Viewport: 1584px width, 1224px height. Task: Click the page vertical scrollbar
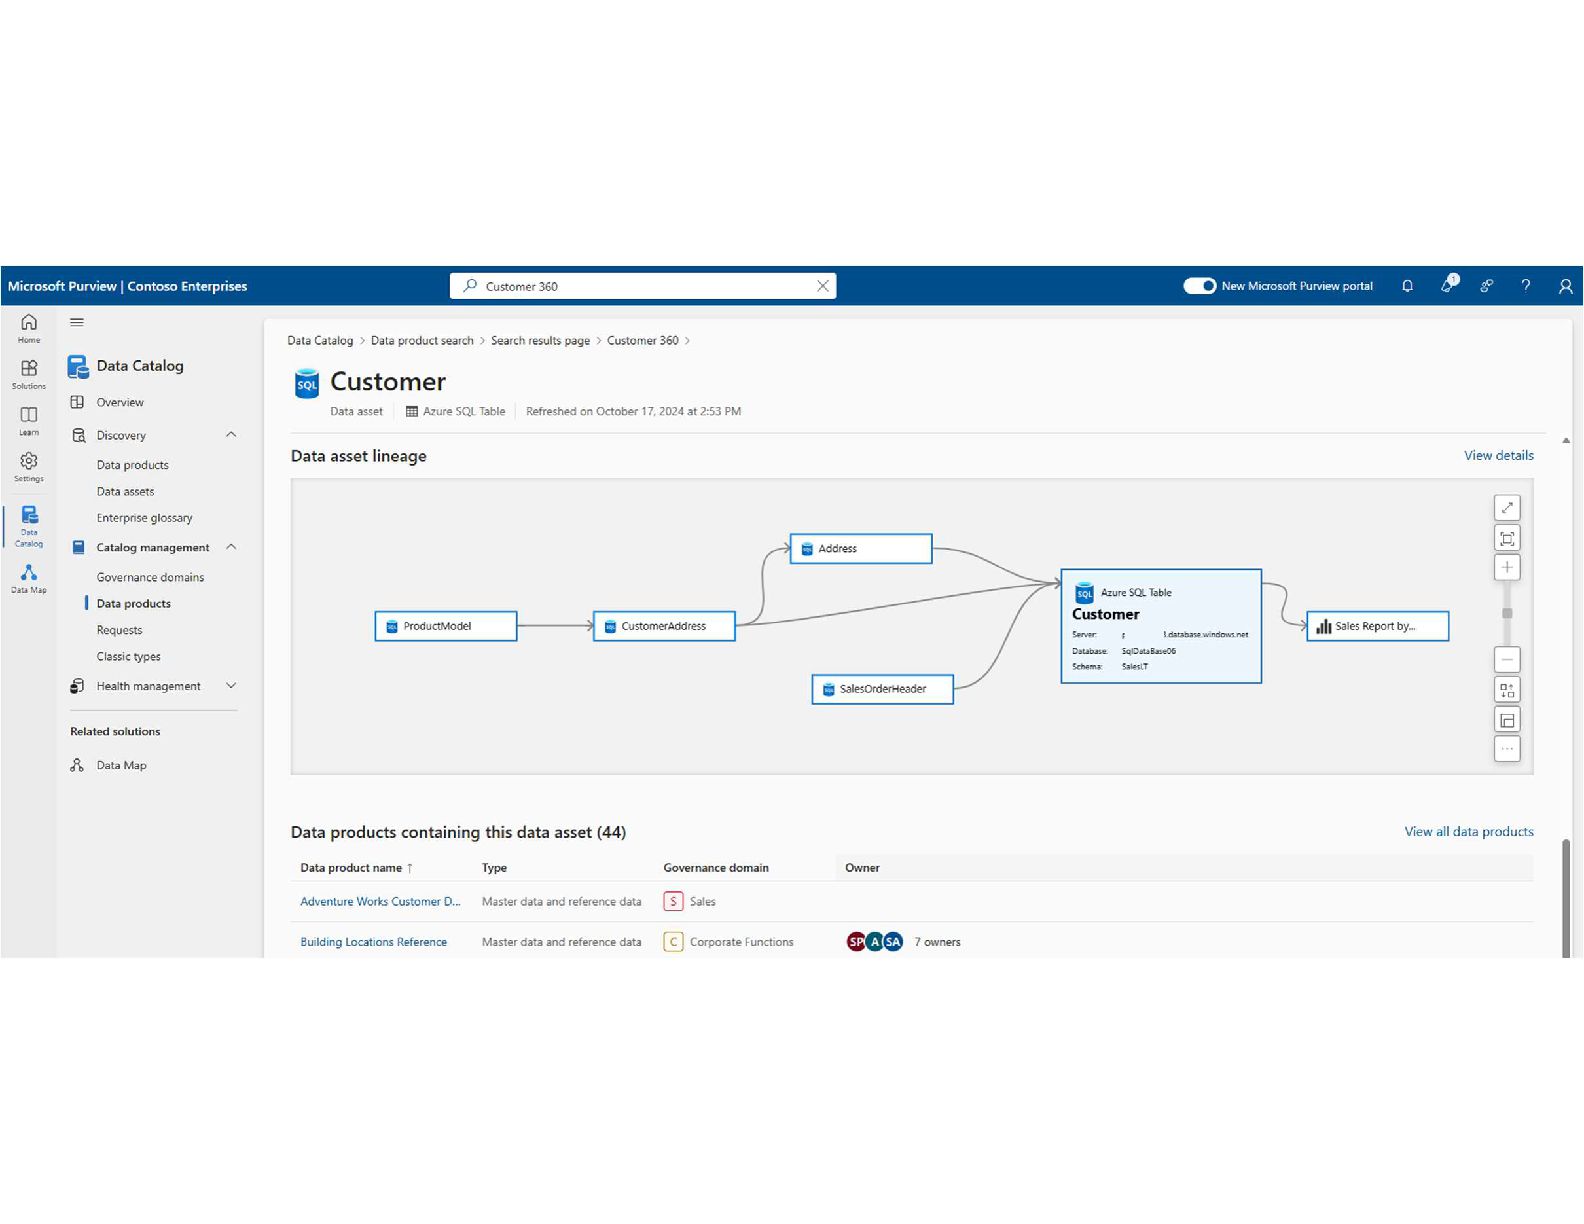1566,897
